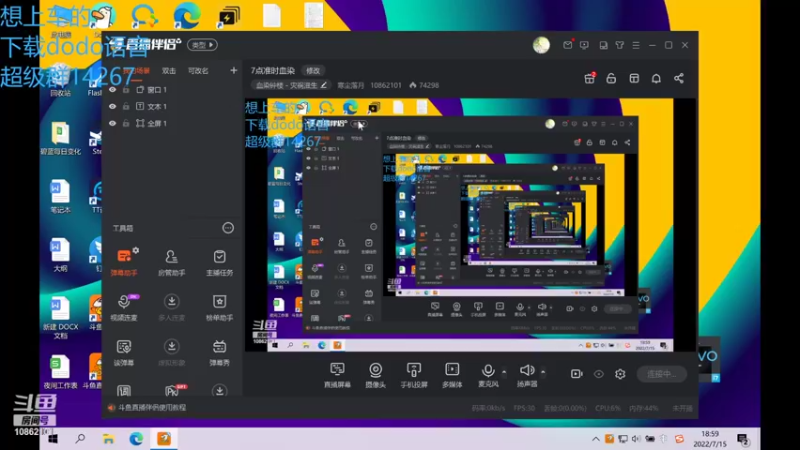Select the first orange scene tab

137,71
